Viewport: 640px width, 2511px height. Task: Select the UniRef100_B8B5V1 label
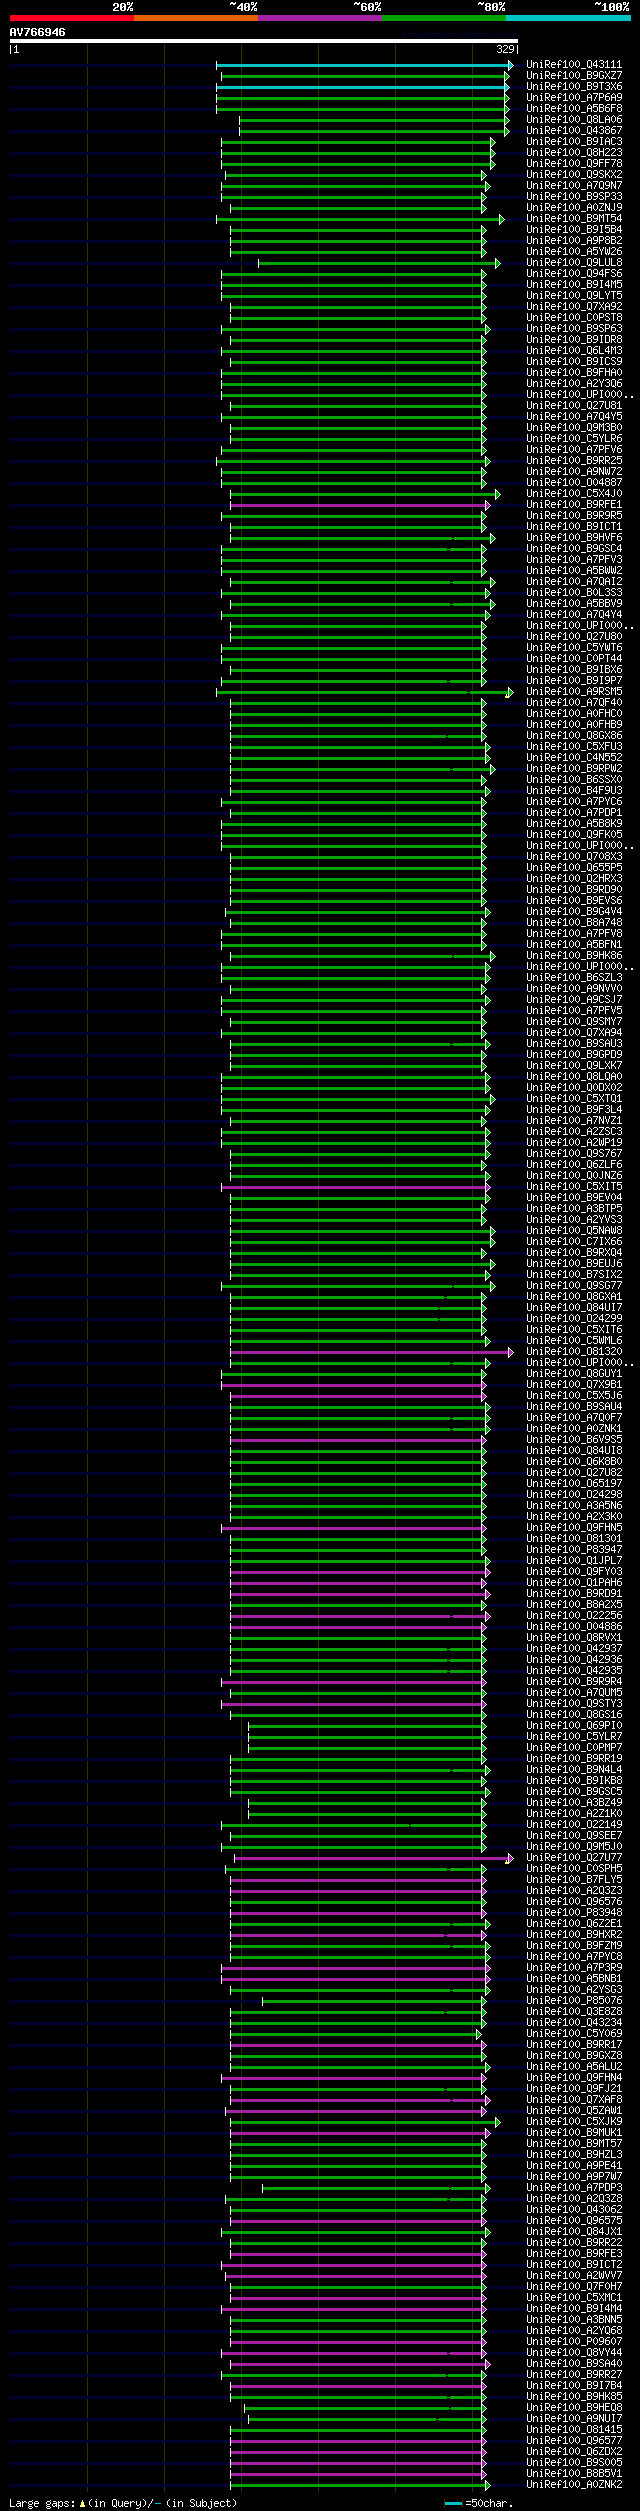coord(574,2474)
